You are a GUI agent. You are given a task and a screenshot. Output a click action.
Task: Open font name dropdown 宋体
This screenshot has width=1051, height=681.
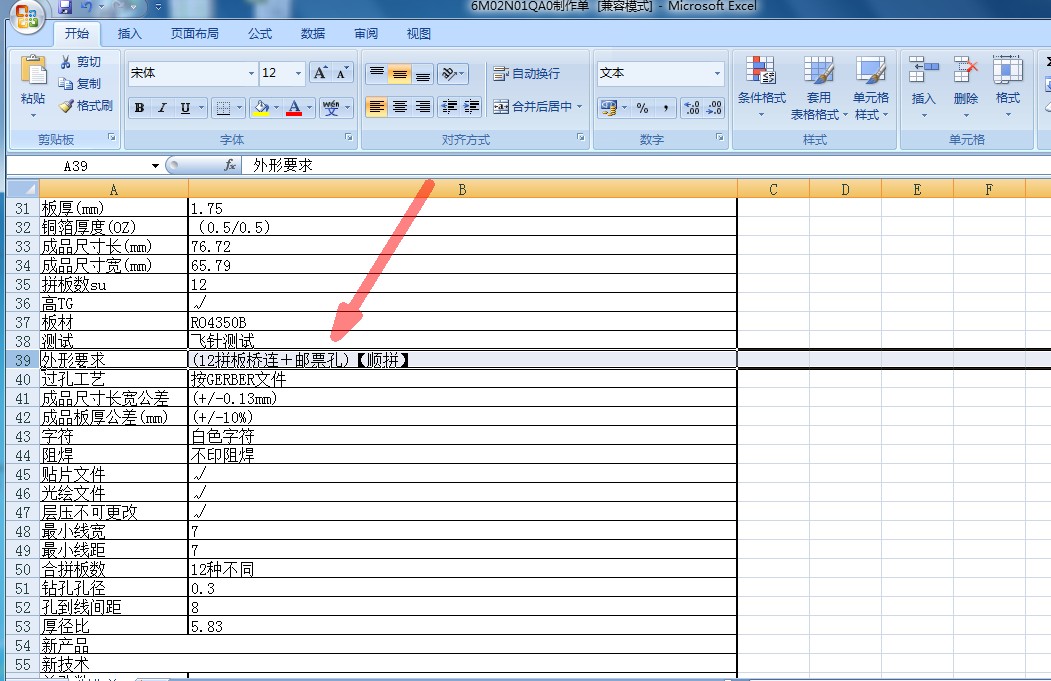pos(251,73)
